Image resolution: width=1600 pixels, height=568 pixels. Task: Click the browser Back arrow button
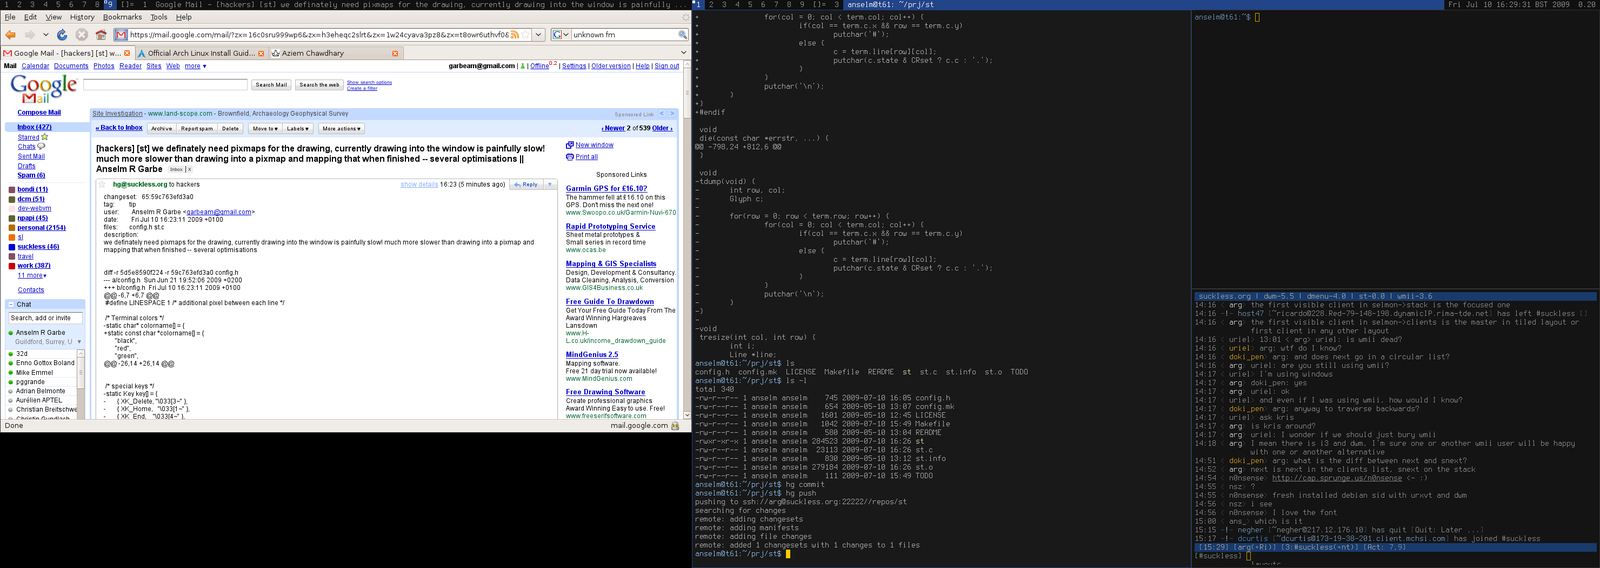tap(10, 35)
